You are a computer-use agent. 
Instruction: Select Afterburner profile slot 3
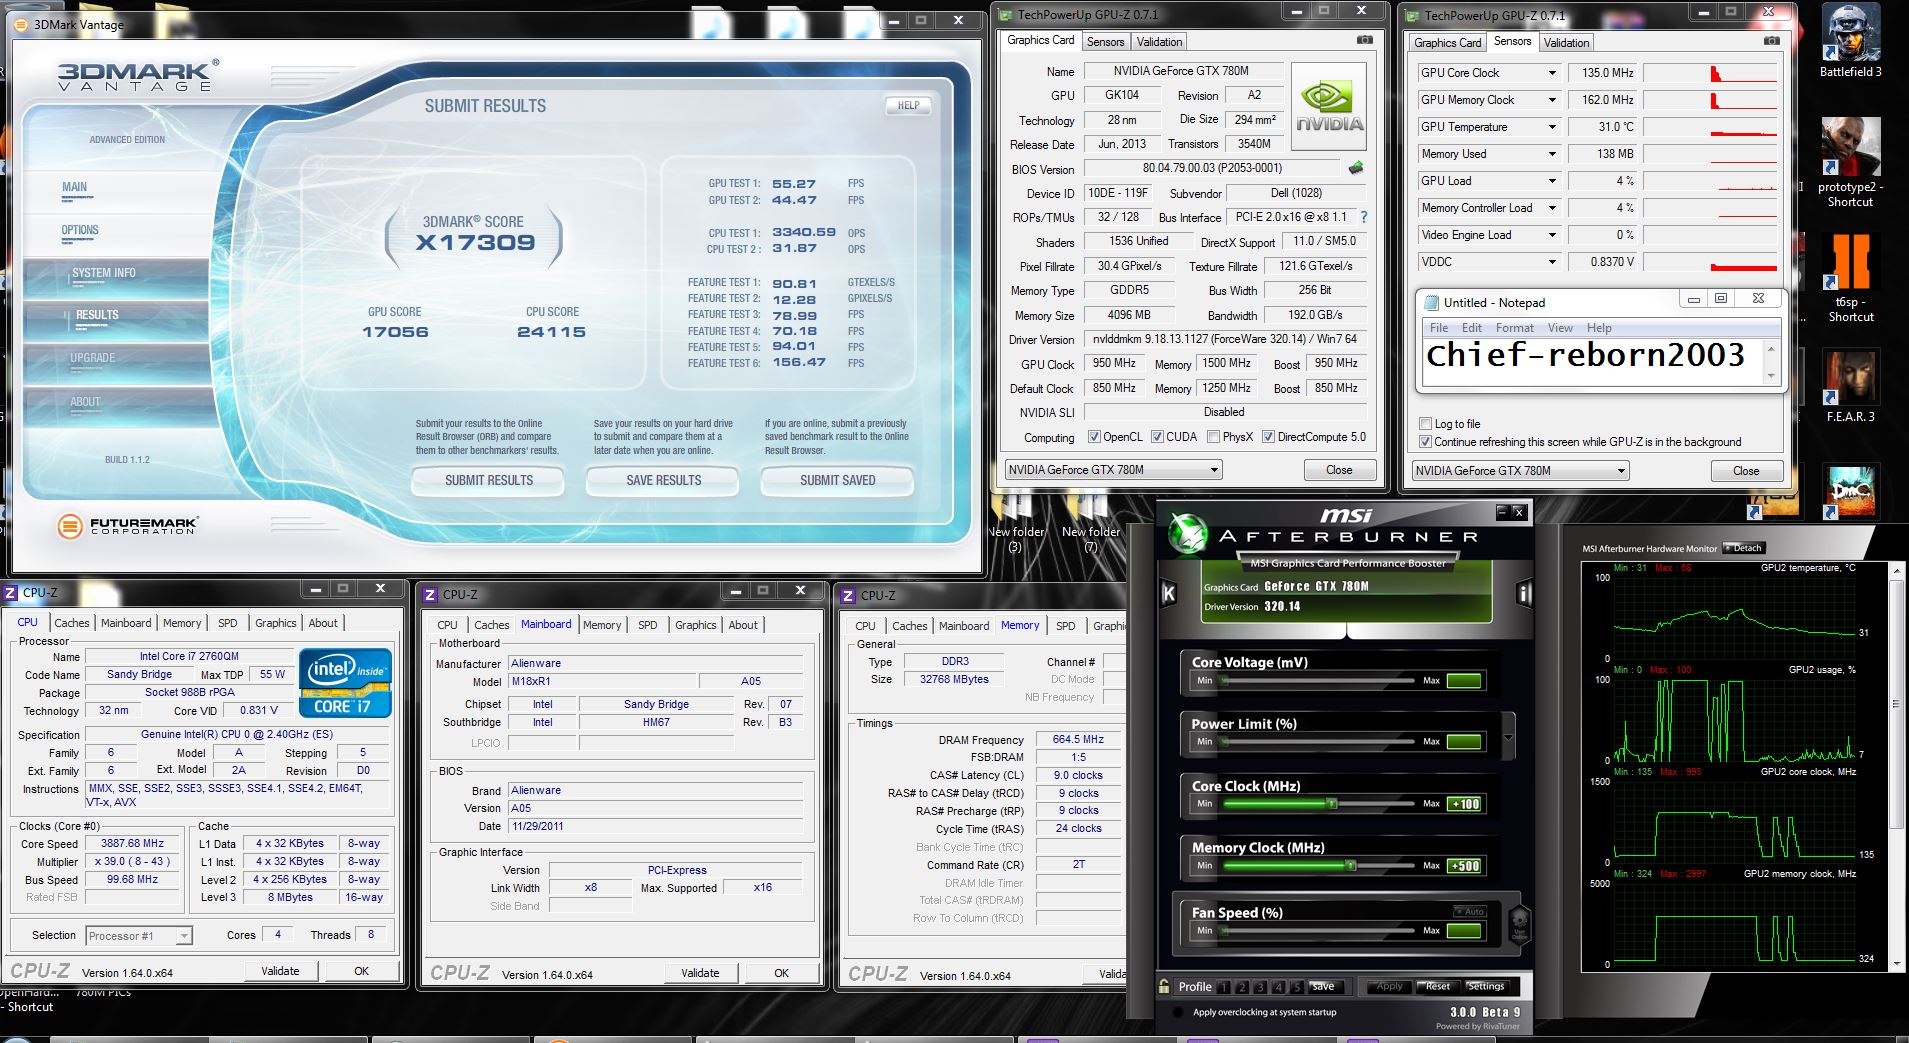coord(1260,987)
